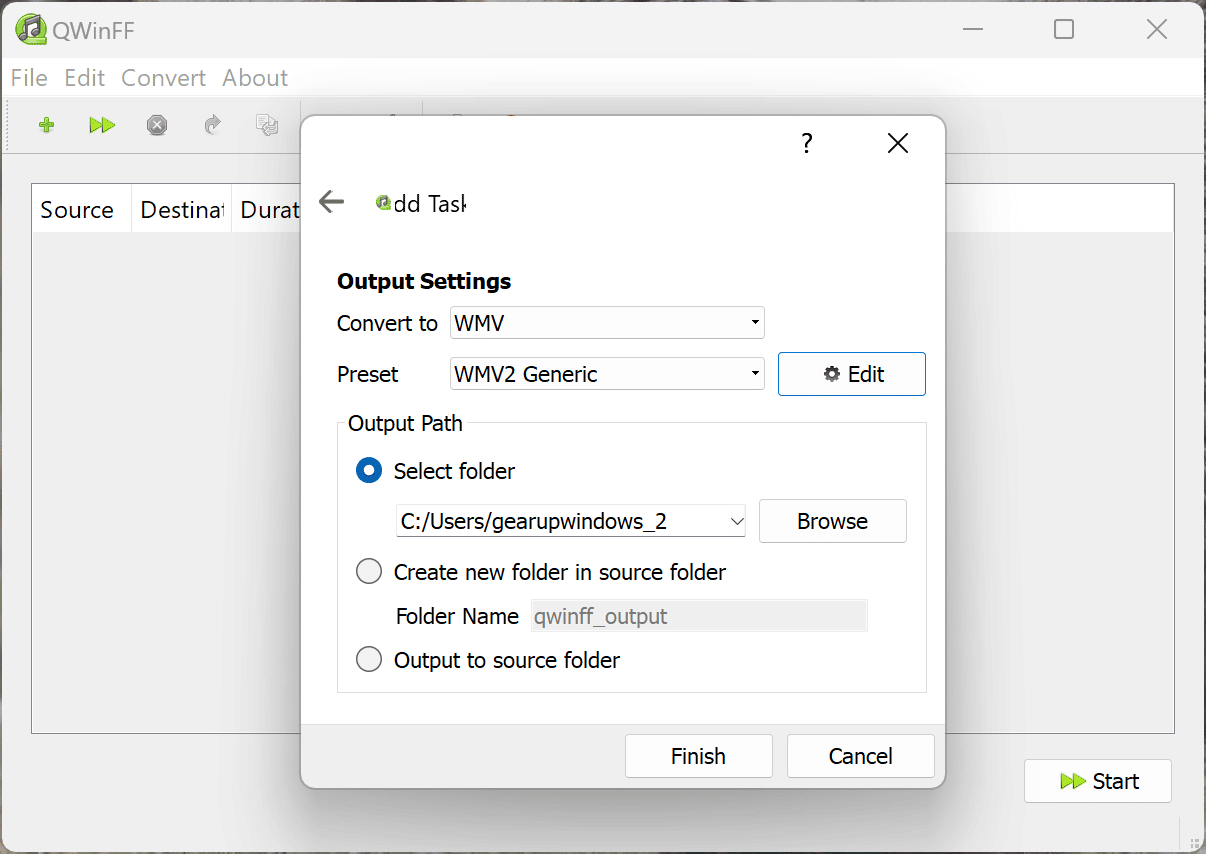Click the question mark help button
Image resolution: width=1206 pixels, height=854 pixels.
807,143
